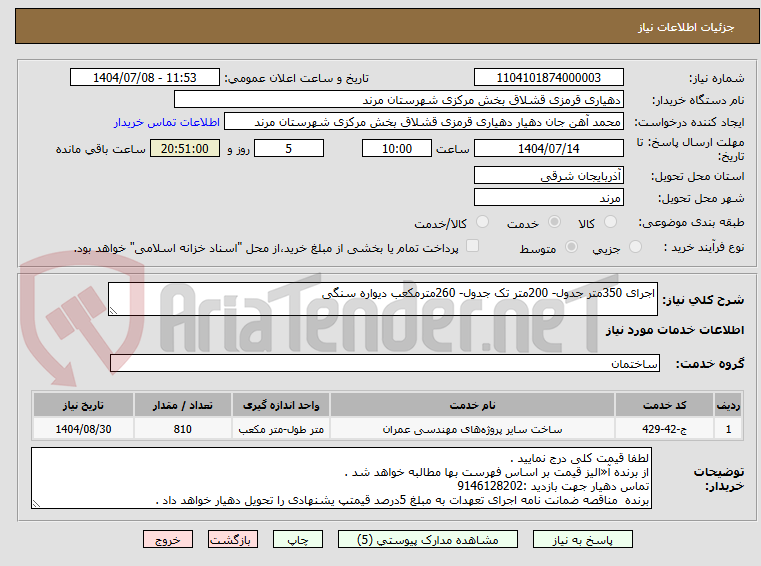Click the province field آذربایجان شرقی
The image size is (761, 566).
point(548,175)
